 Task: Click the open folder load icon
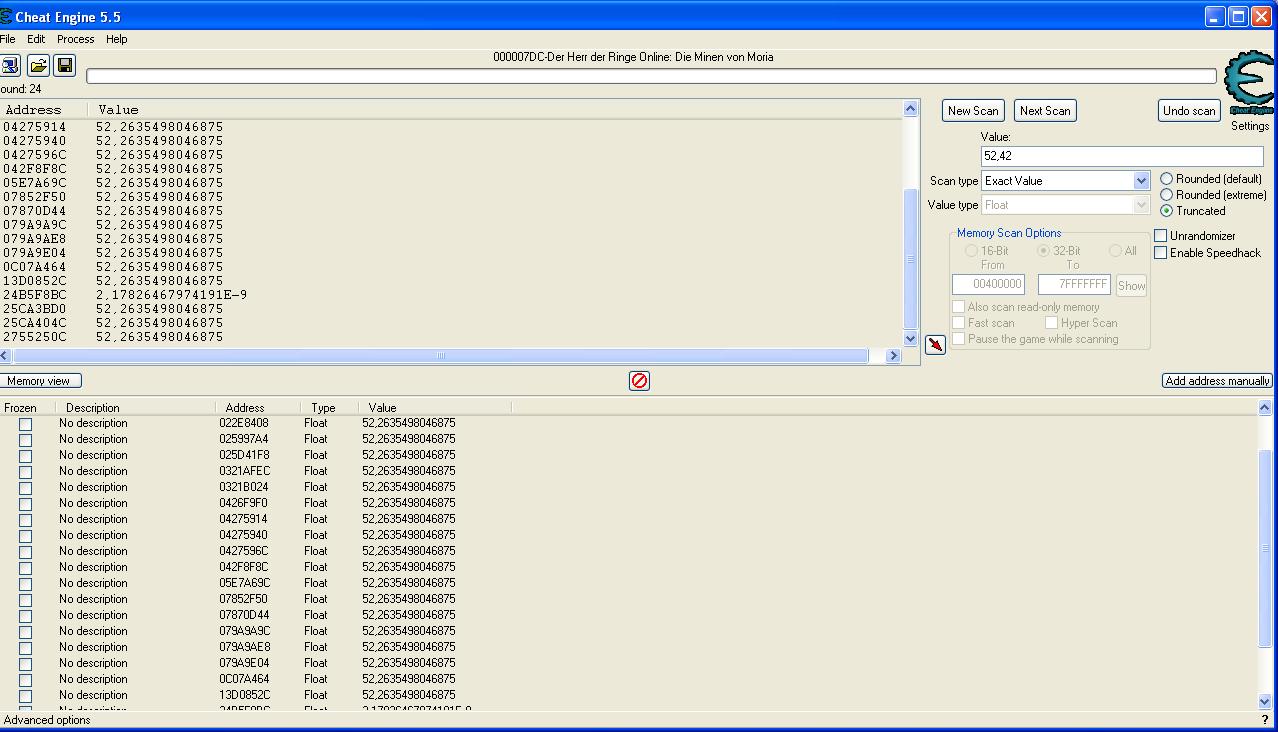click(x=38, y=66)
